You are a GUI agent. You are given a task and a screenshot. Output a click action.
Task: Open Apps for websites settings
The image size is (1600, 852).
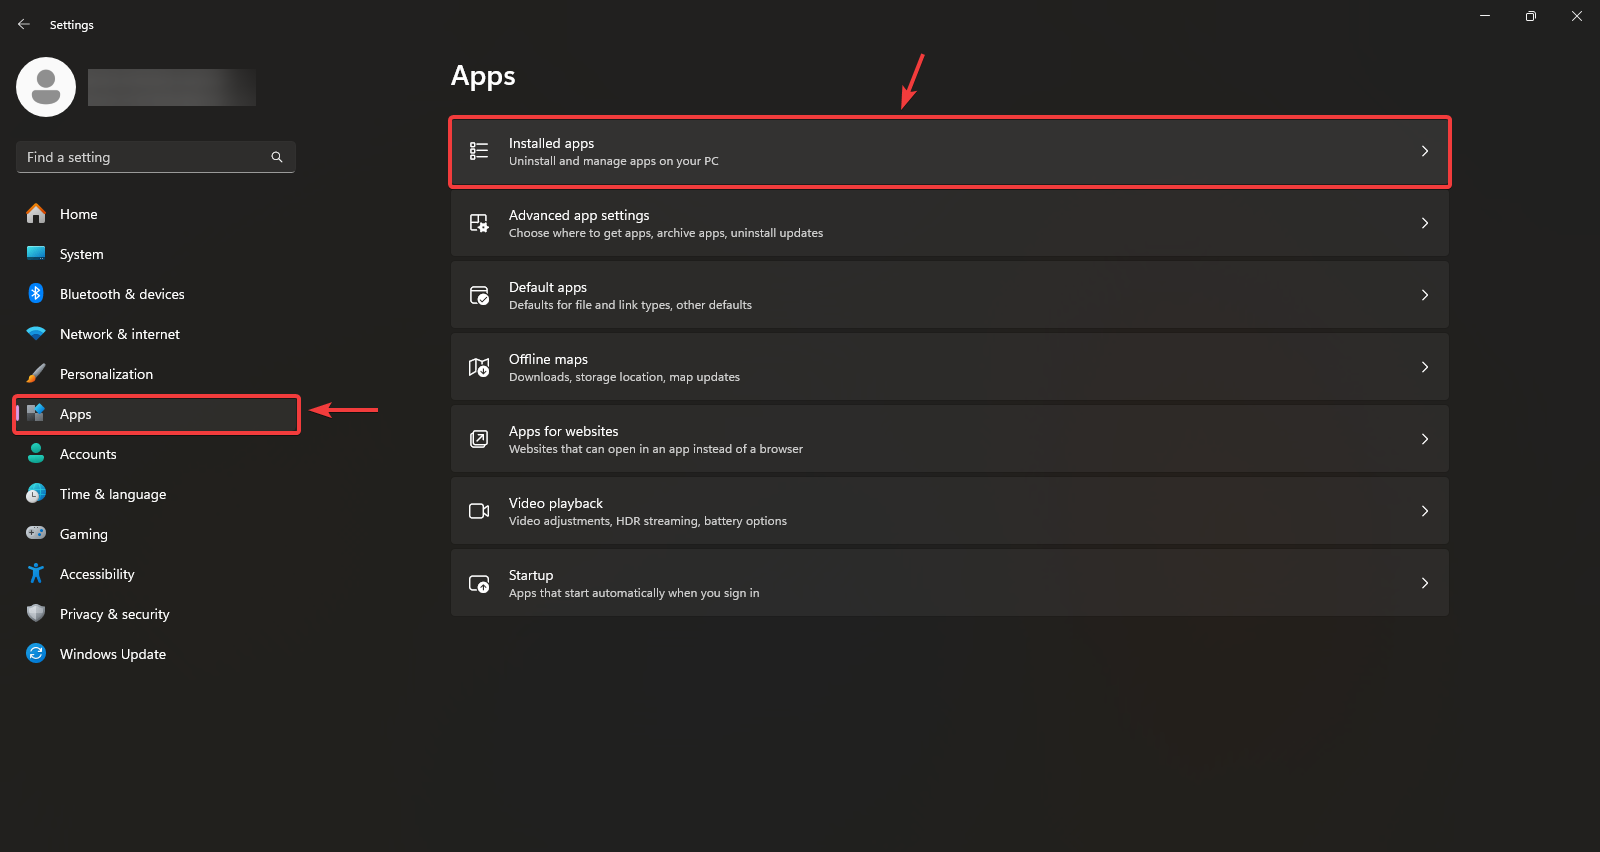coord(948,439)
